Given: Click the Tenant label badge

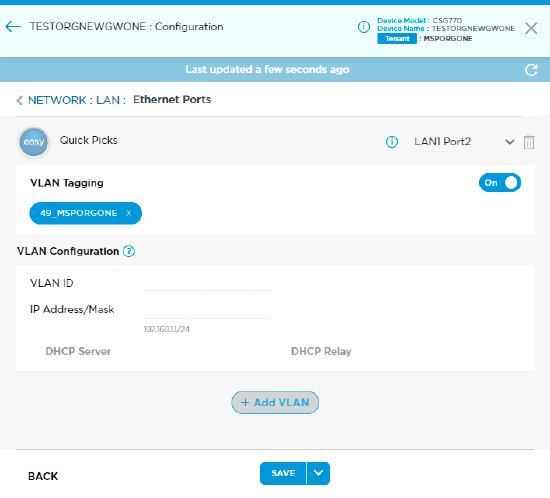Looking at the screenshot, I should 397,39.
